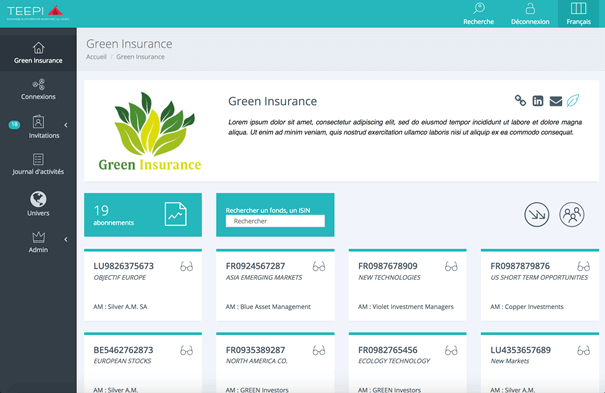Click the green leaf icon

pyautogui.click(x=573, y=101)
